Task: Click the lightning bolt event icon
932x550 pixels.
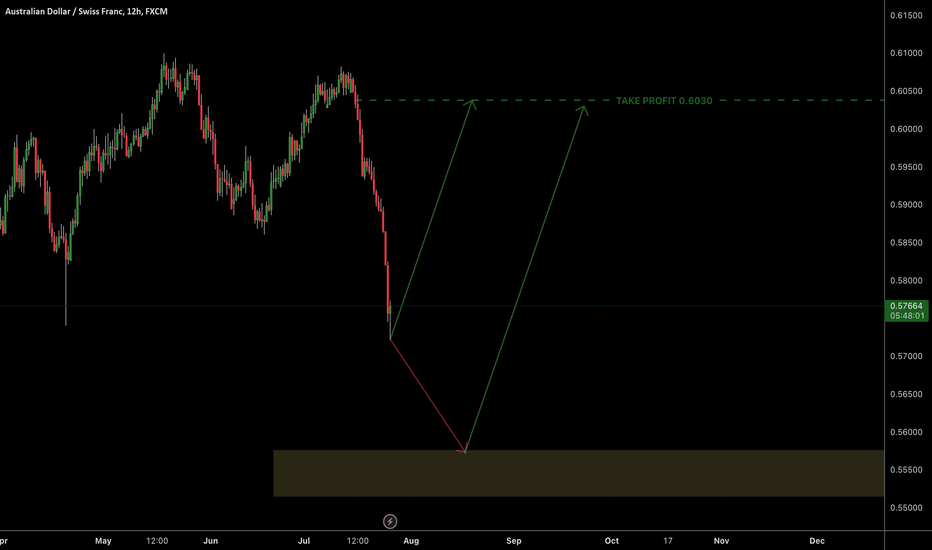Action: point(390,521)
